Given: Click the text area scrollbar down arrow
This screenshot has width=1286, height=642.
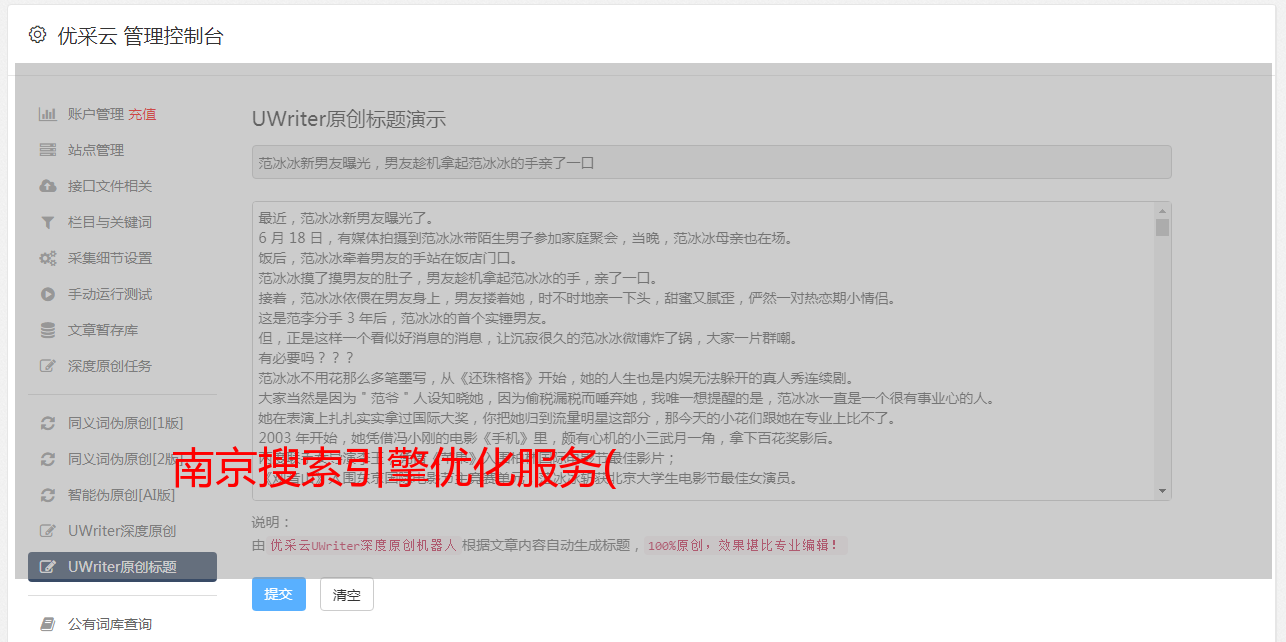Looking at the screenshot, I should pyautogui.click(x=1162, y=491).
